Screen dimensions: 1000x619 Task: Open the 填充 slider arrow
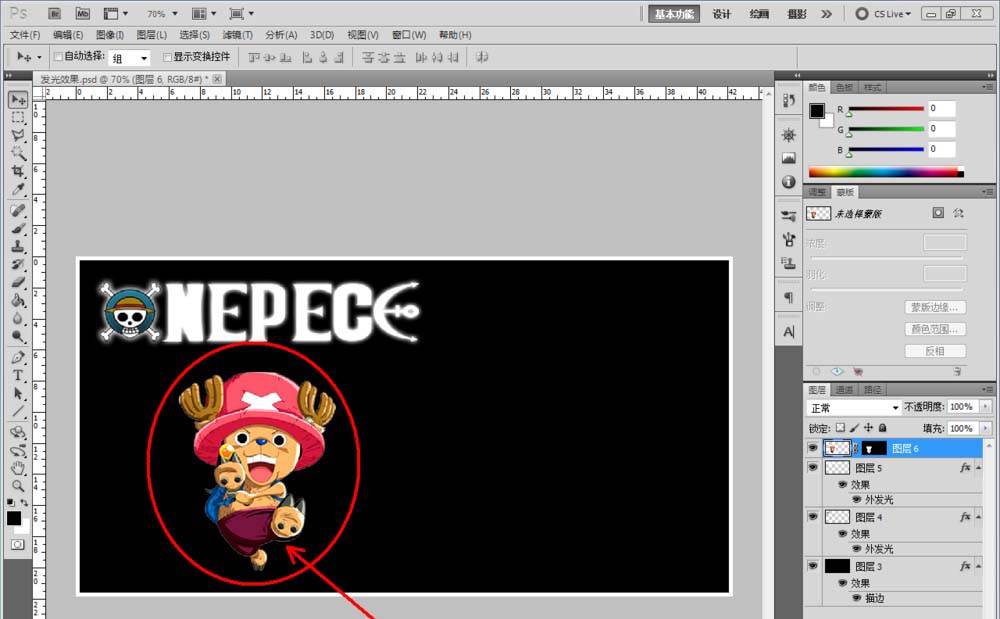click(985, 428)
